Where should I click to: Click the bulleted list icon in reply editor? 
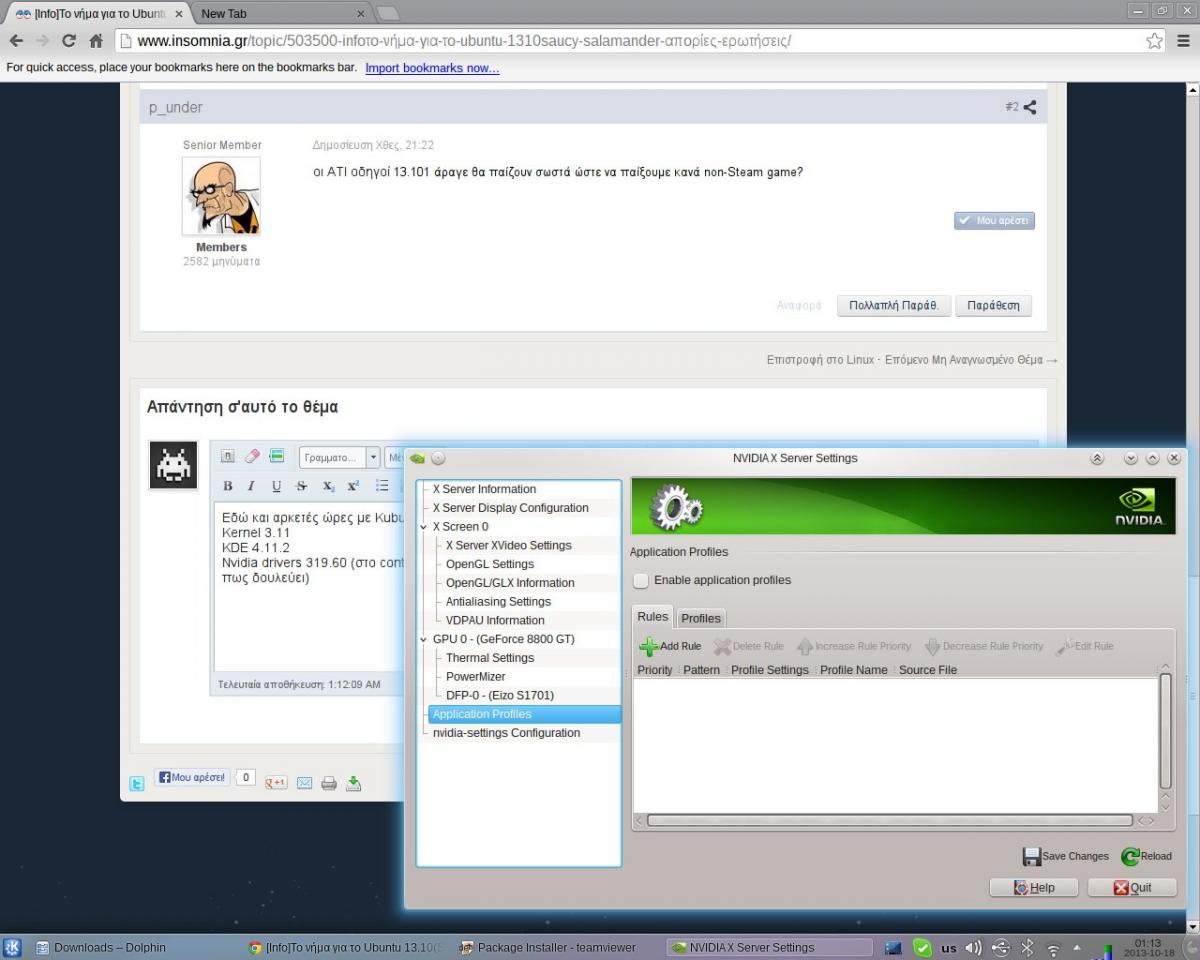click(x=381, y=486)
